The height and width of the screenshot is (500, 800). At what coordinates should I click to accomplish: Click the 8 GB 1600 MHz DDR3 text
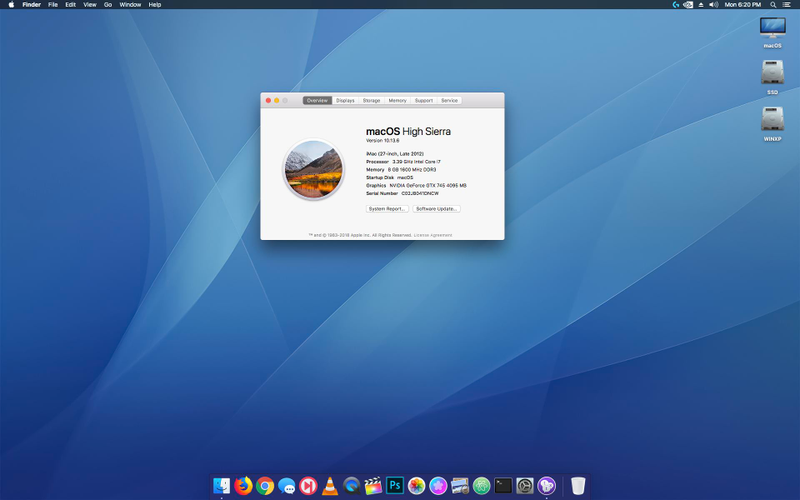pos(412,169)
